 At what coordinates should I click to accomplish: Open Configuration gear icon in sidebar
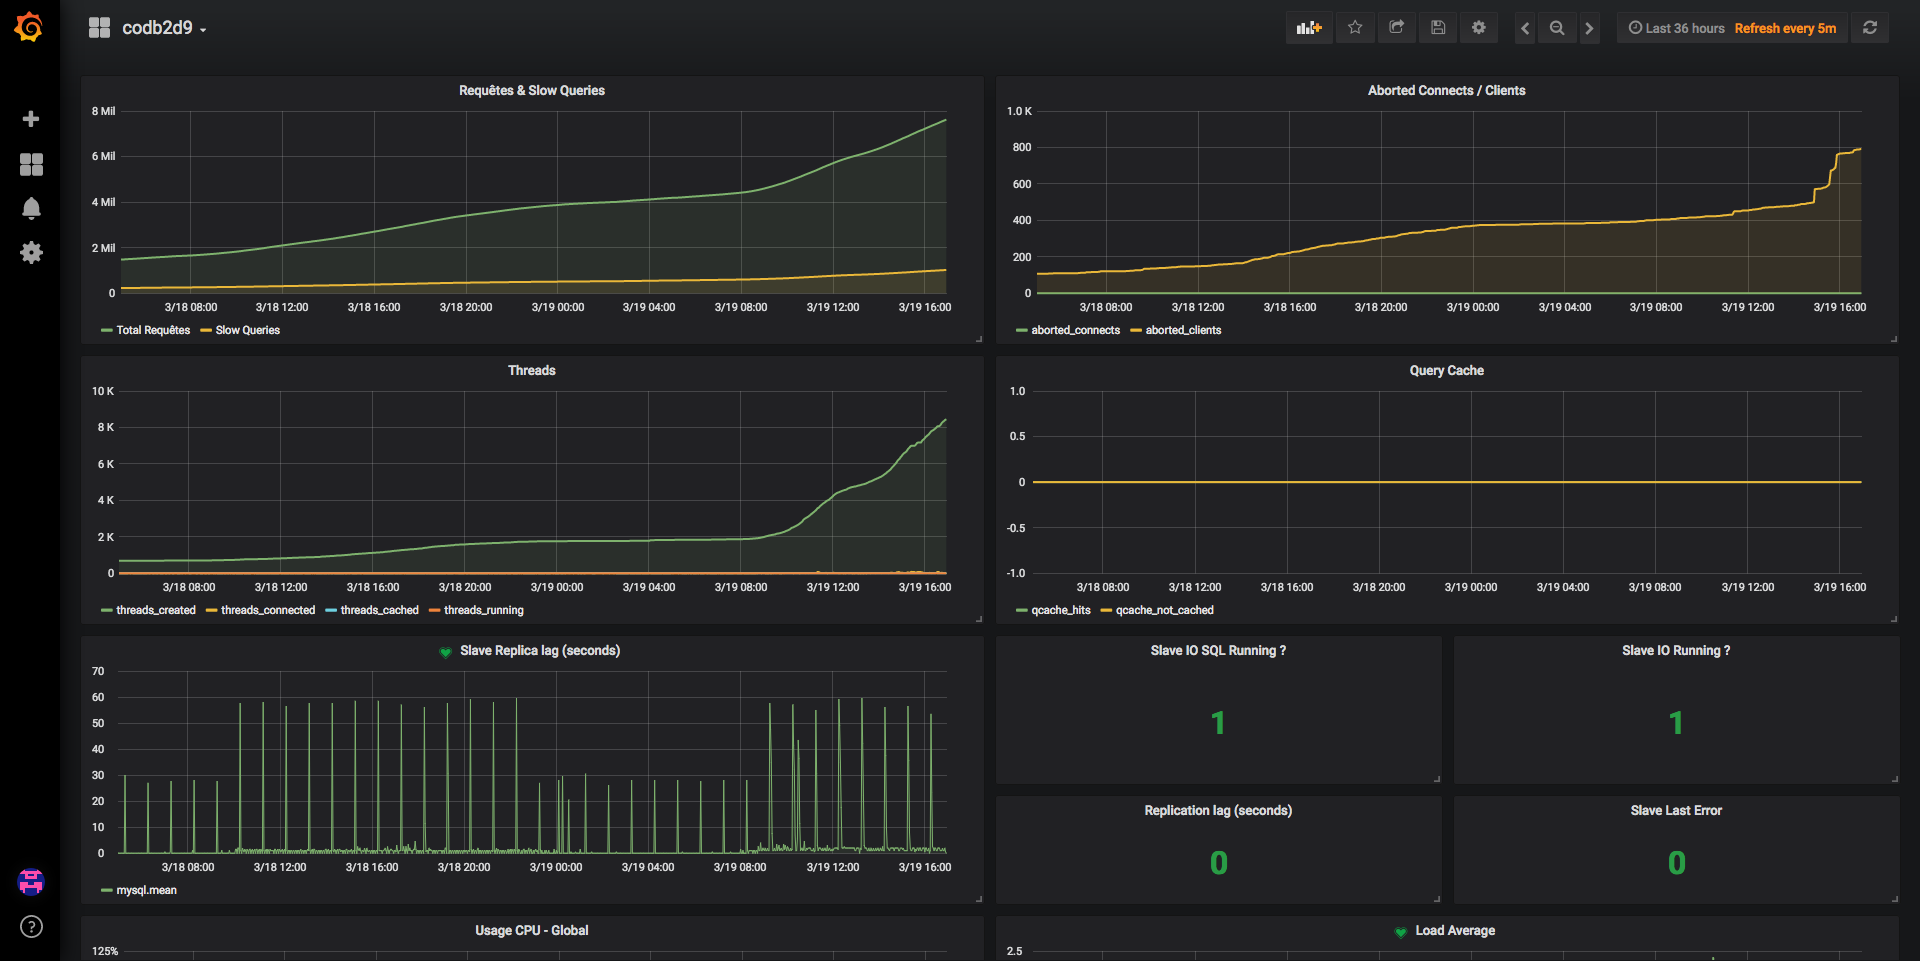(31, 253)
